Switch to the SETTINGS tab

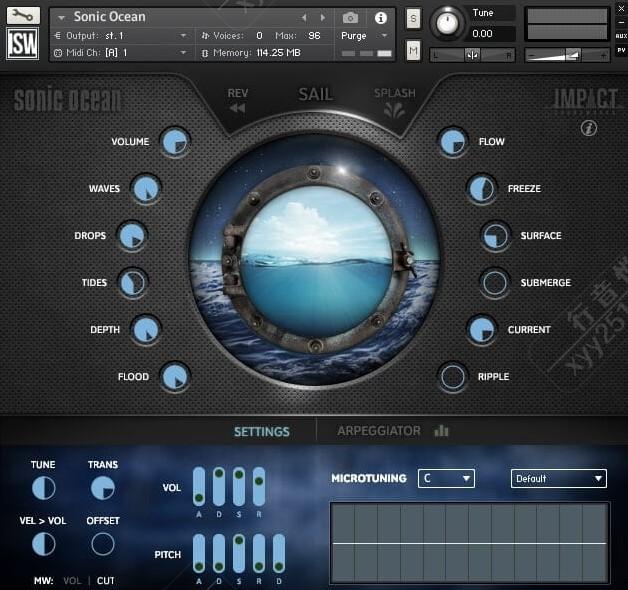point(262,431)
